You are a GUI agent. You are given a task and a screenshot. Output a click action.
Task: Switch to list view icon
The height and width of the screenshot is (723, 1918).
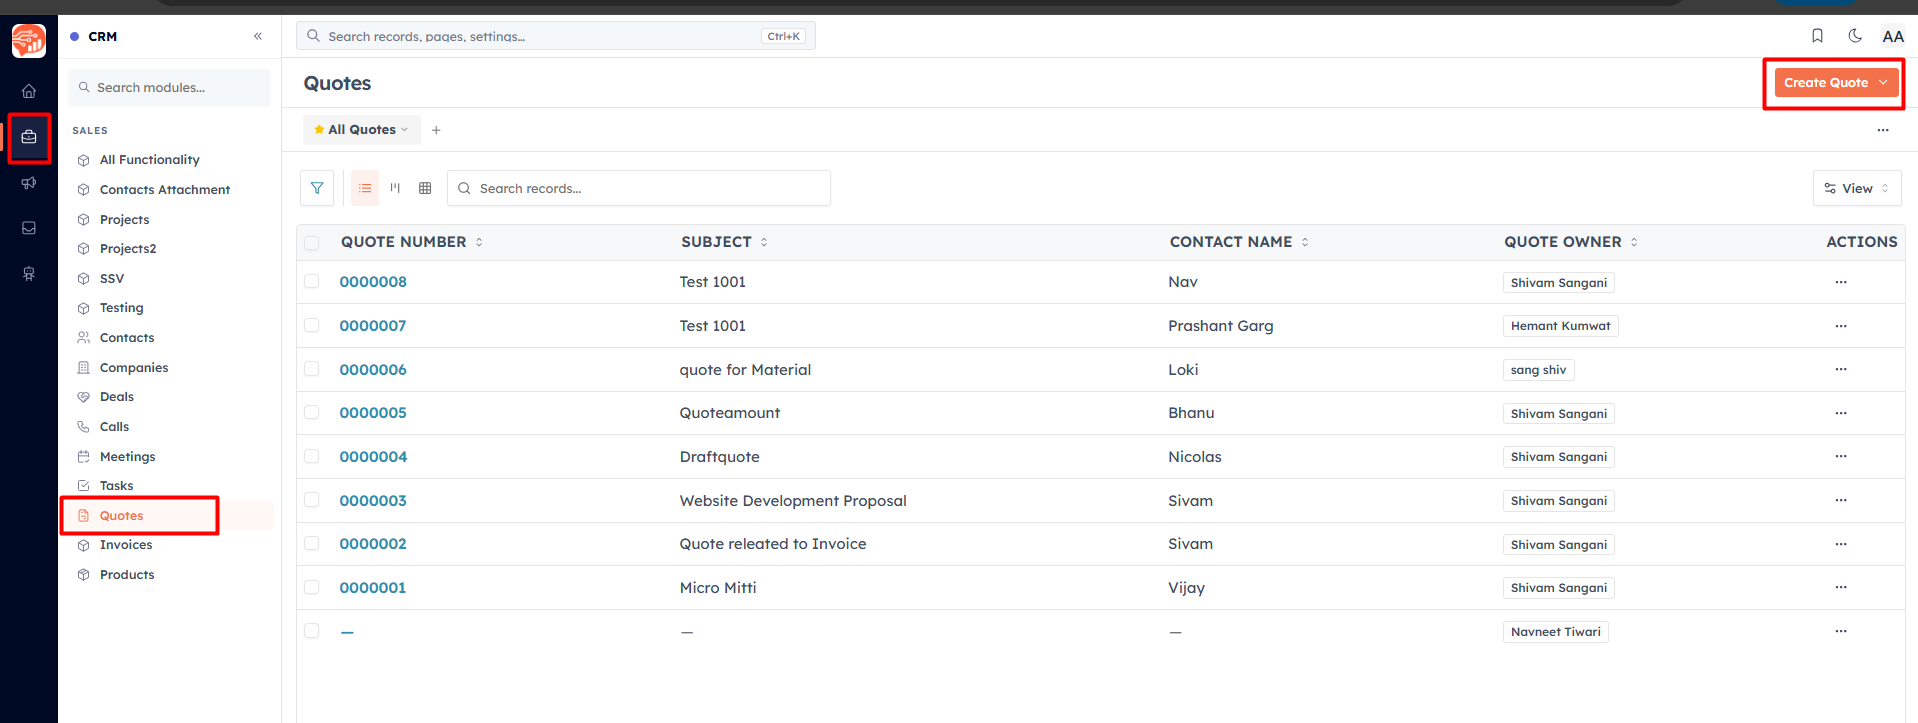365,188
